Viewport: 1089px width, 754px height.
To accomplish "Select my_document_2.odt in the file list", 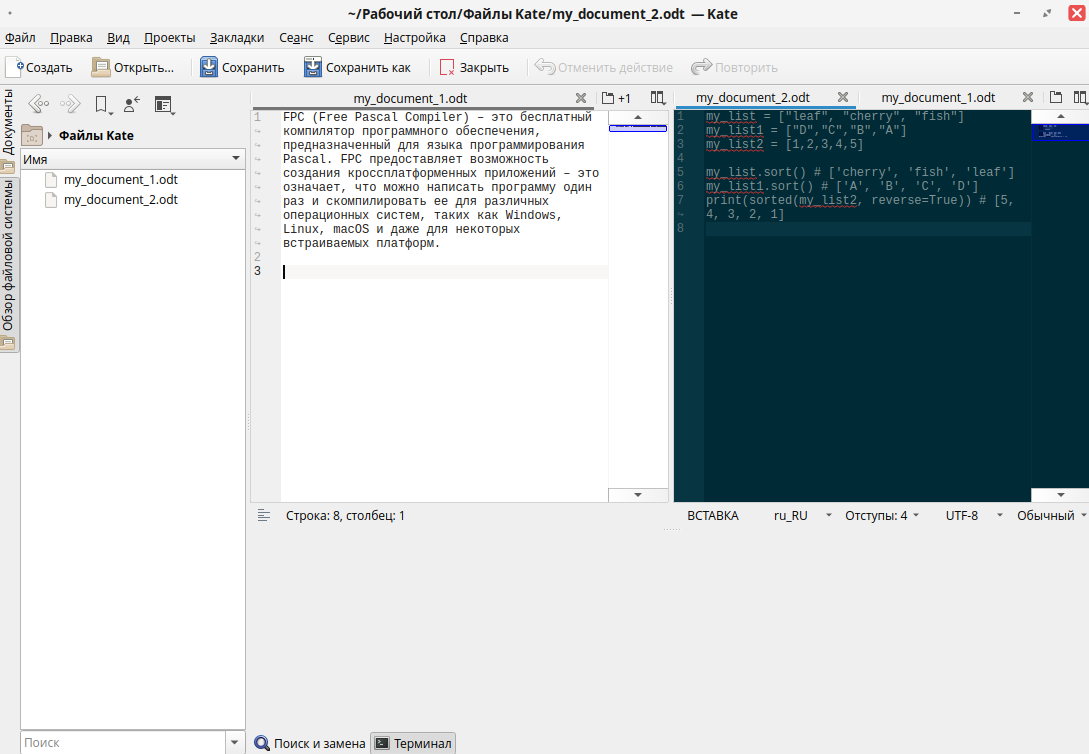I will [x=120, y=200].
